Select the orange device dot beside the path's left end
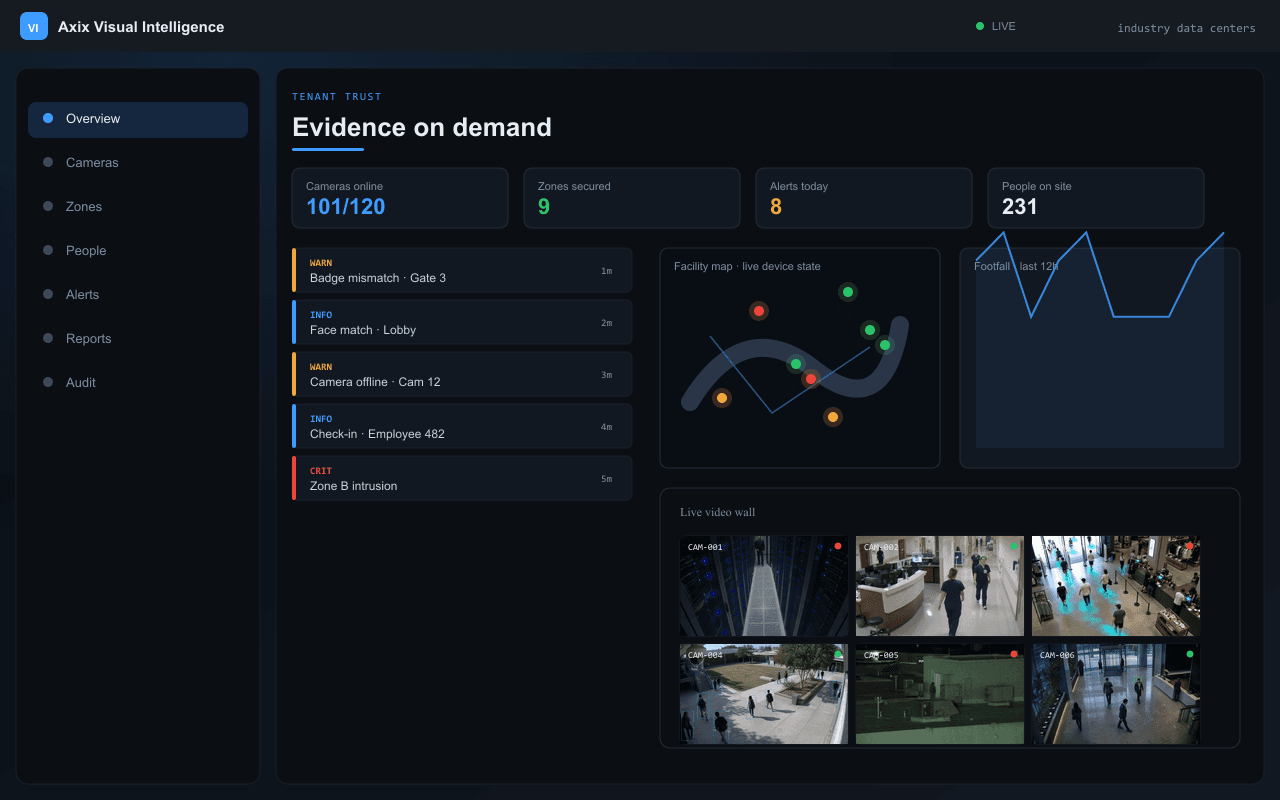 [722, 398]
